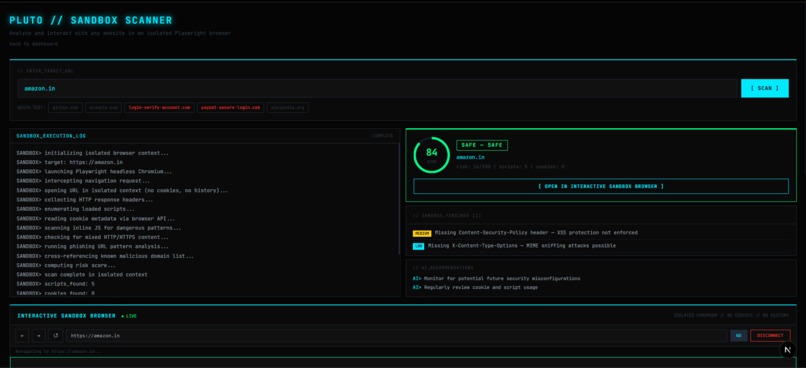Click log line 'reading cookie metadata via browser API'

[x=95, y=218]
